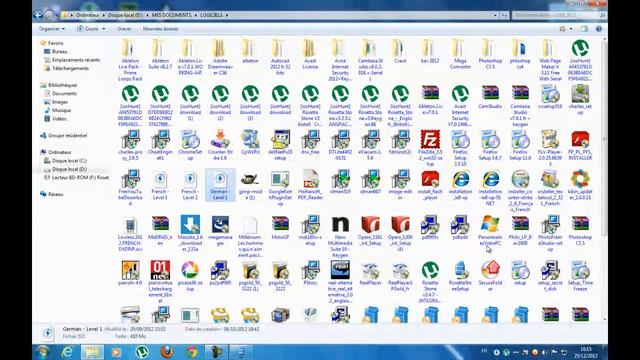640x360 pixels.
Task: Select Groupe résidentiel in the sidebar
Action: click(68, 136)
